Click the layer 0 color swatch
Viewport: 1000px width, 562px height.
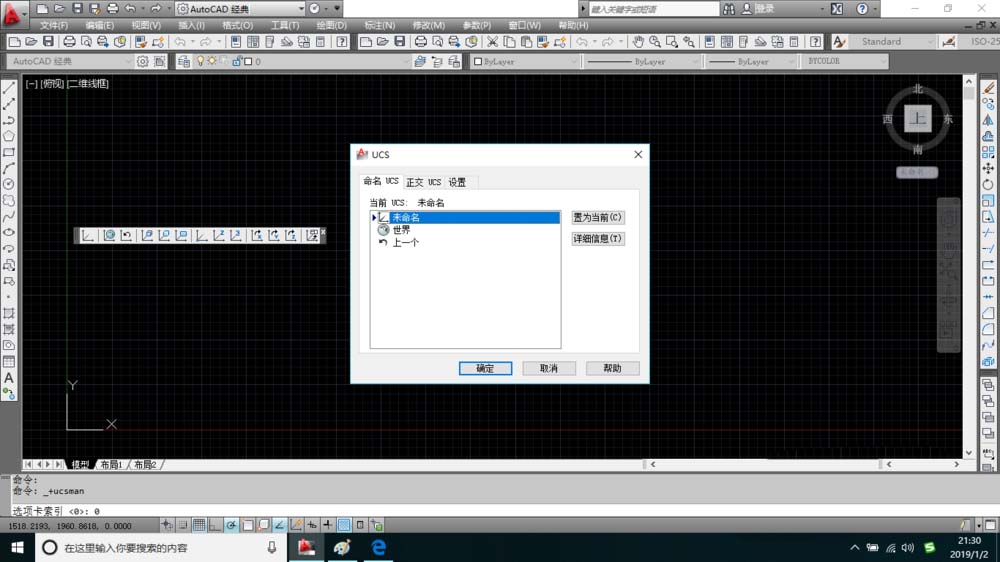tap(248, 61)
